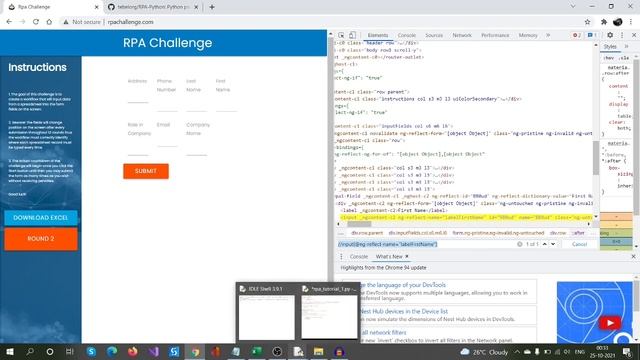This screenshot has height=360, width=640.
Task: Open 'the language of your DevTools' link
Action: (x=402, y=285)
